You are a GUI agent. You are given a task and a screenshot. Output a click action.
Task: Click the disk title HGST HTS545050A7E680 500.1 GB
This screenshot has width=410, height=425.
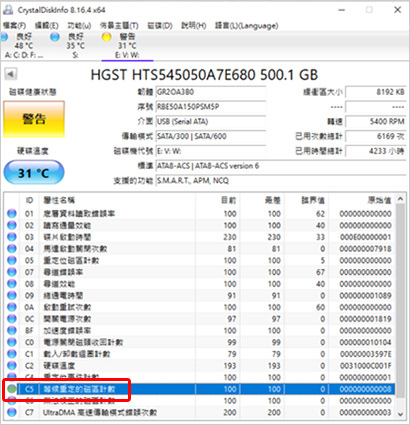coord(204,75)
